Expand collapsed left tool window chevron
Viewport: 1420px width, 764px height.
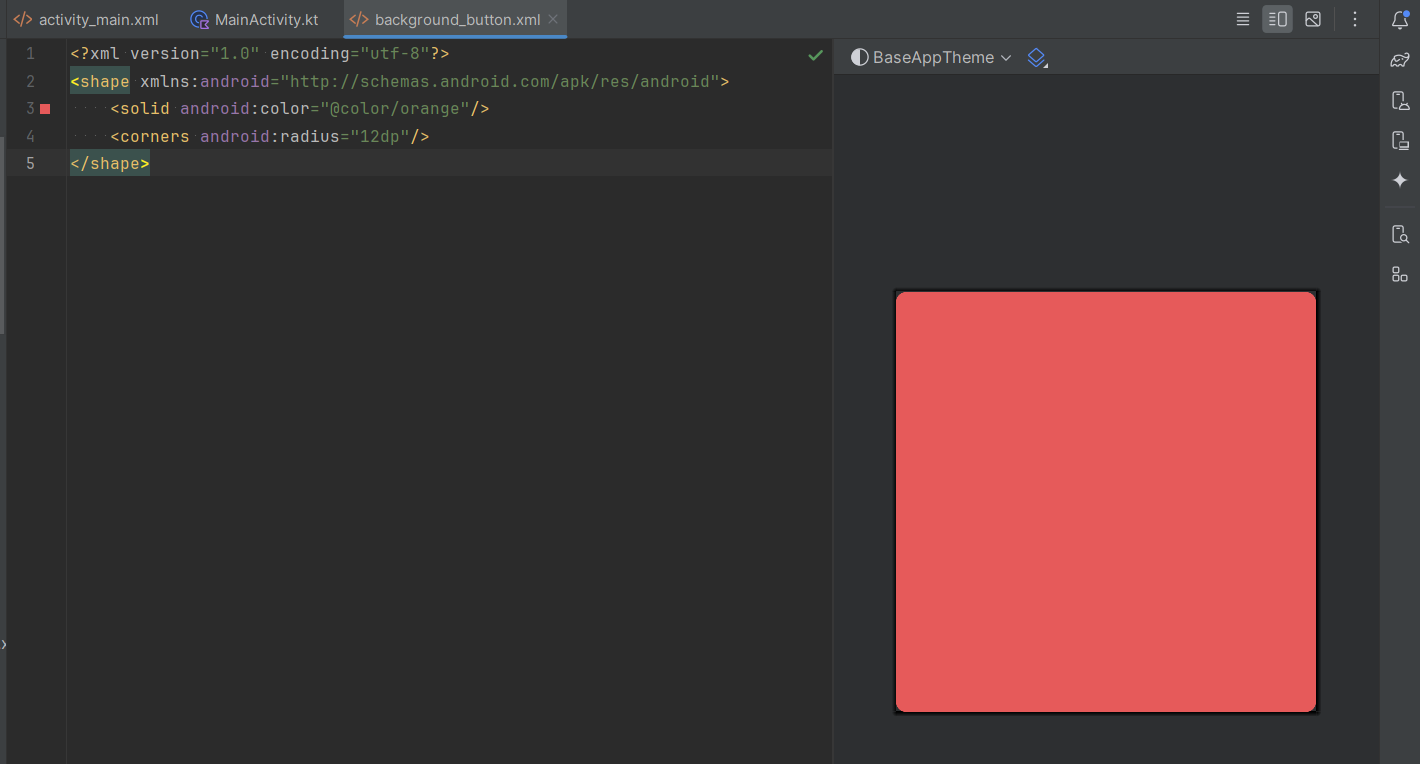(3, 645)
